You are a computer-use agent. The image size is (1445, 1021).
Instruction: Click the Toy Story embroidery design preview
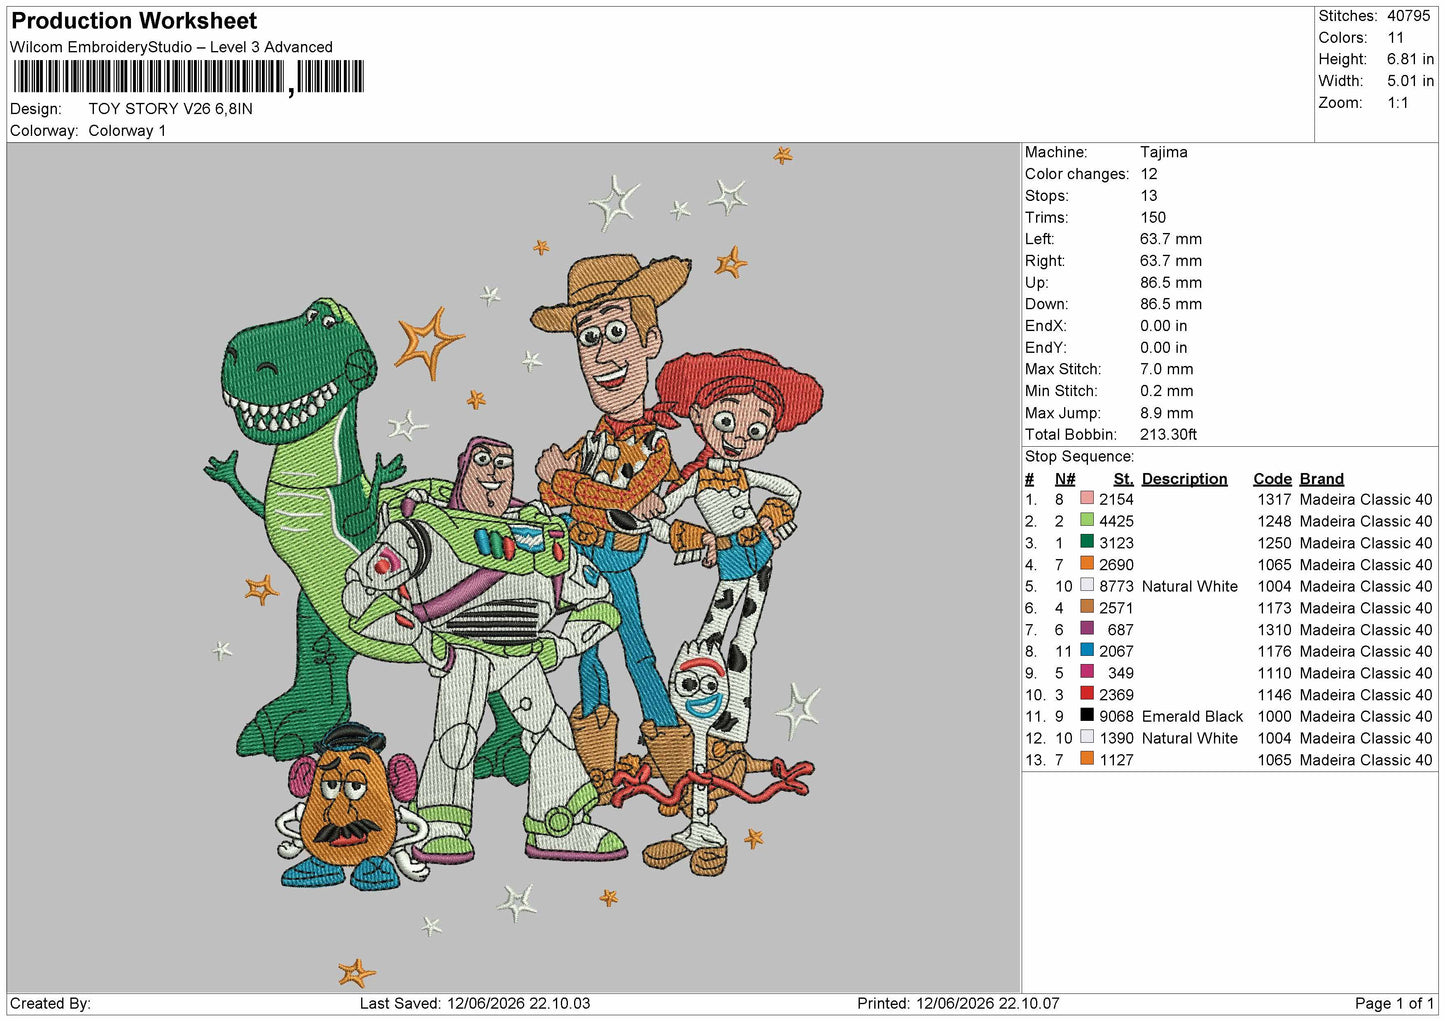click(514, 567)
